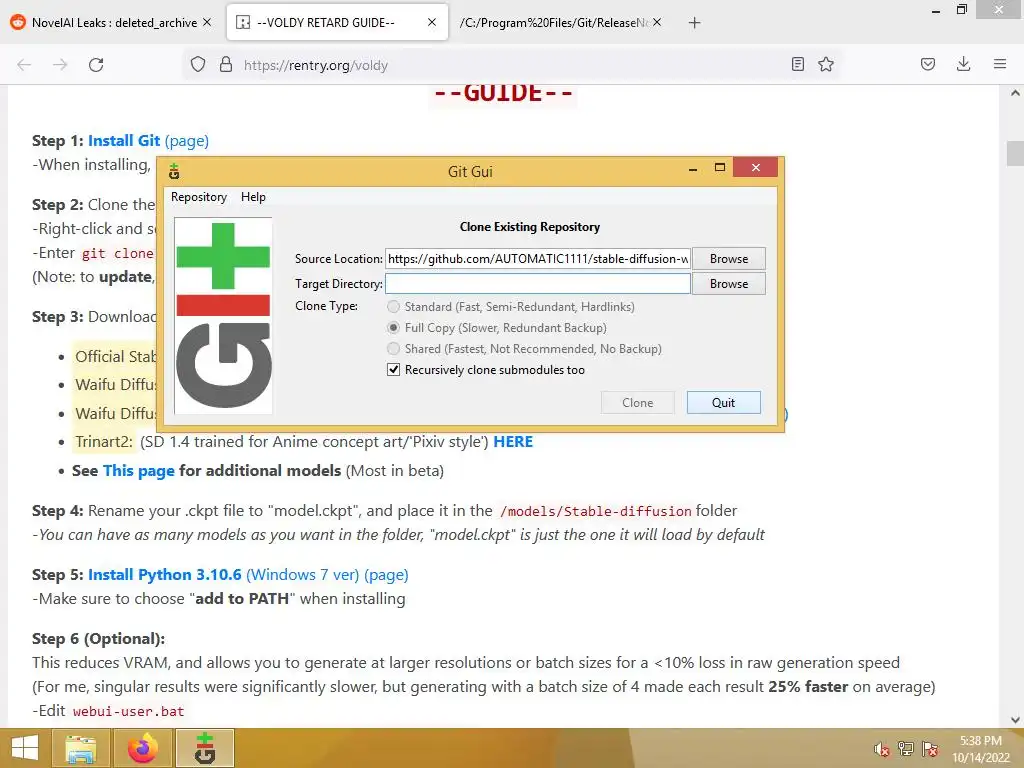Viewport: 1024px width, 768px height.
Task: Minimize the Git Gui window
Action: pos(693,168)
